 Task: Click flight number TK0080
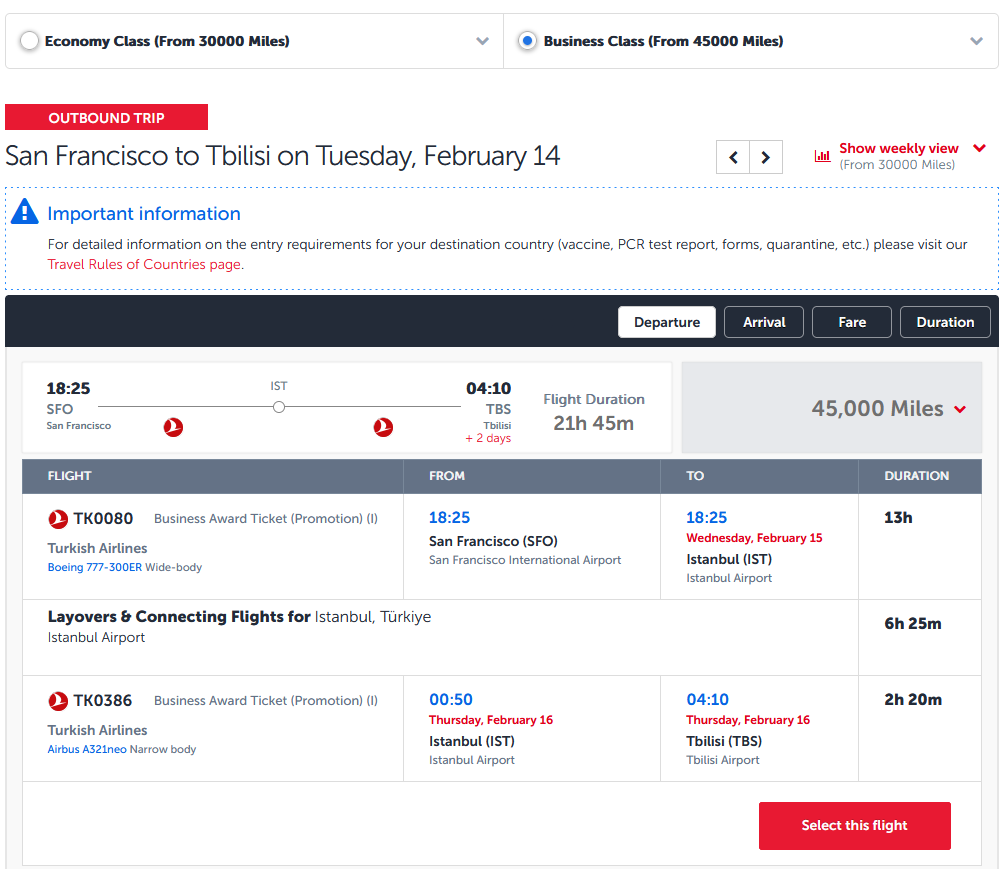coord(103,518)
